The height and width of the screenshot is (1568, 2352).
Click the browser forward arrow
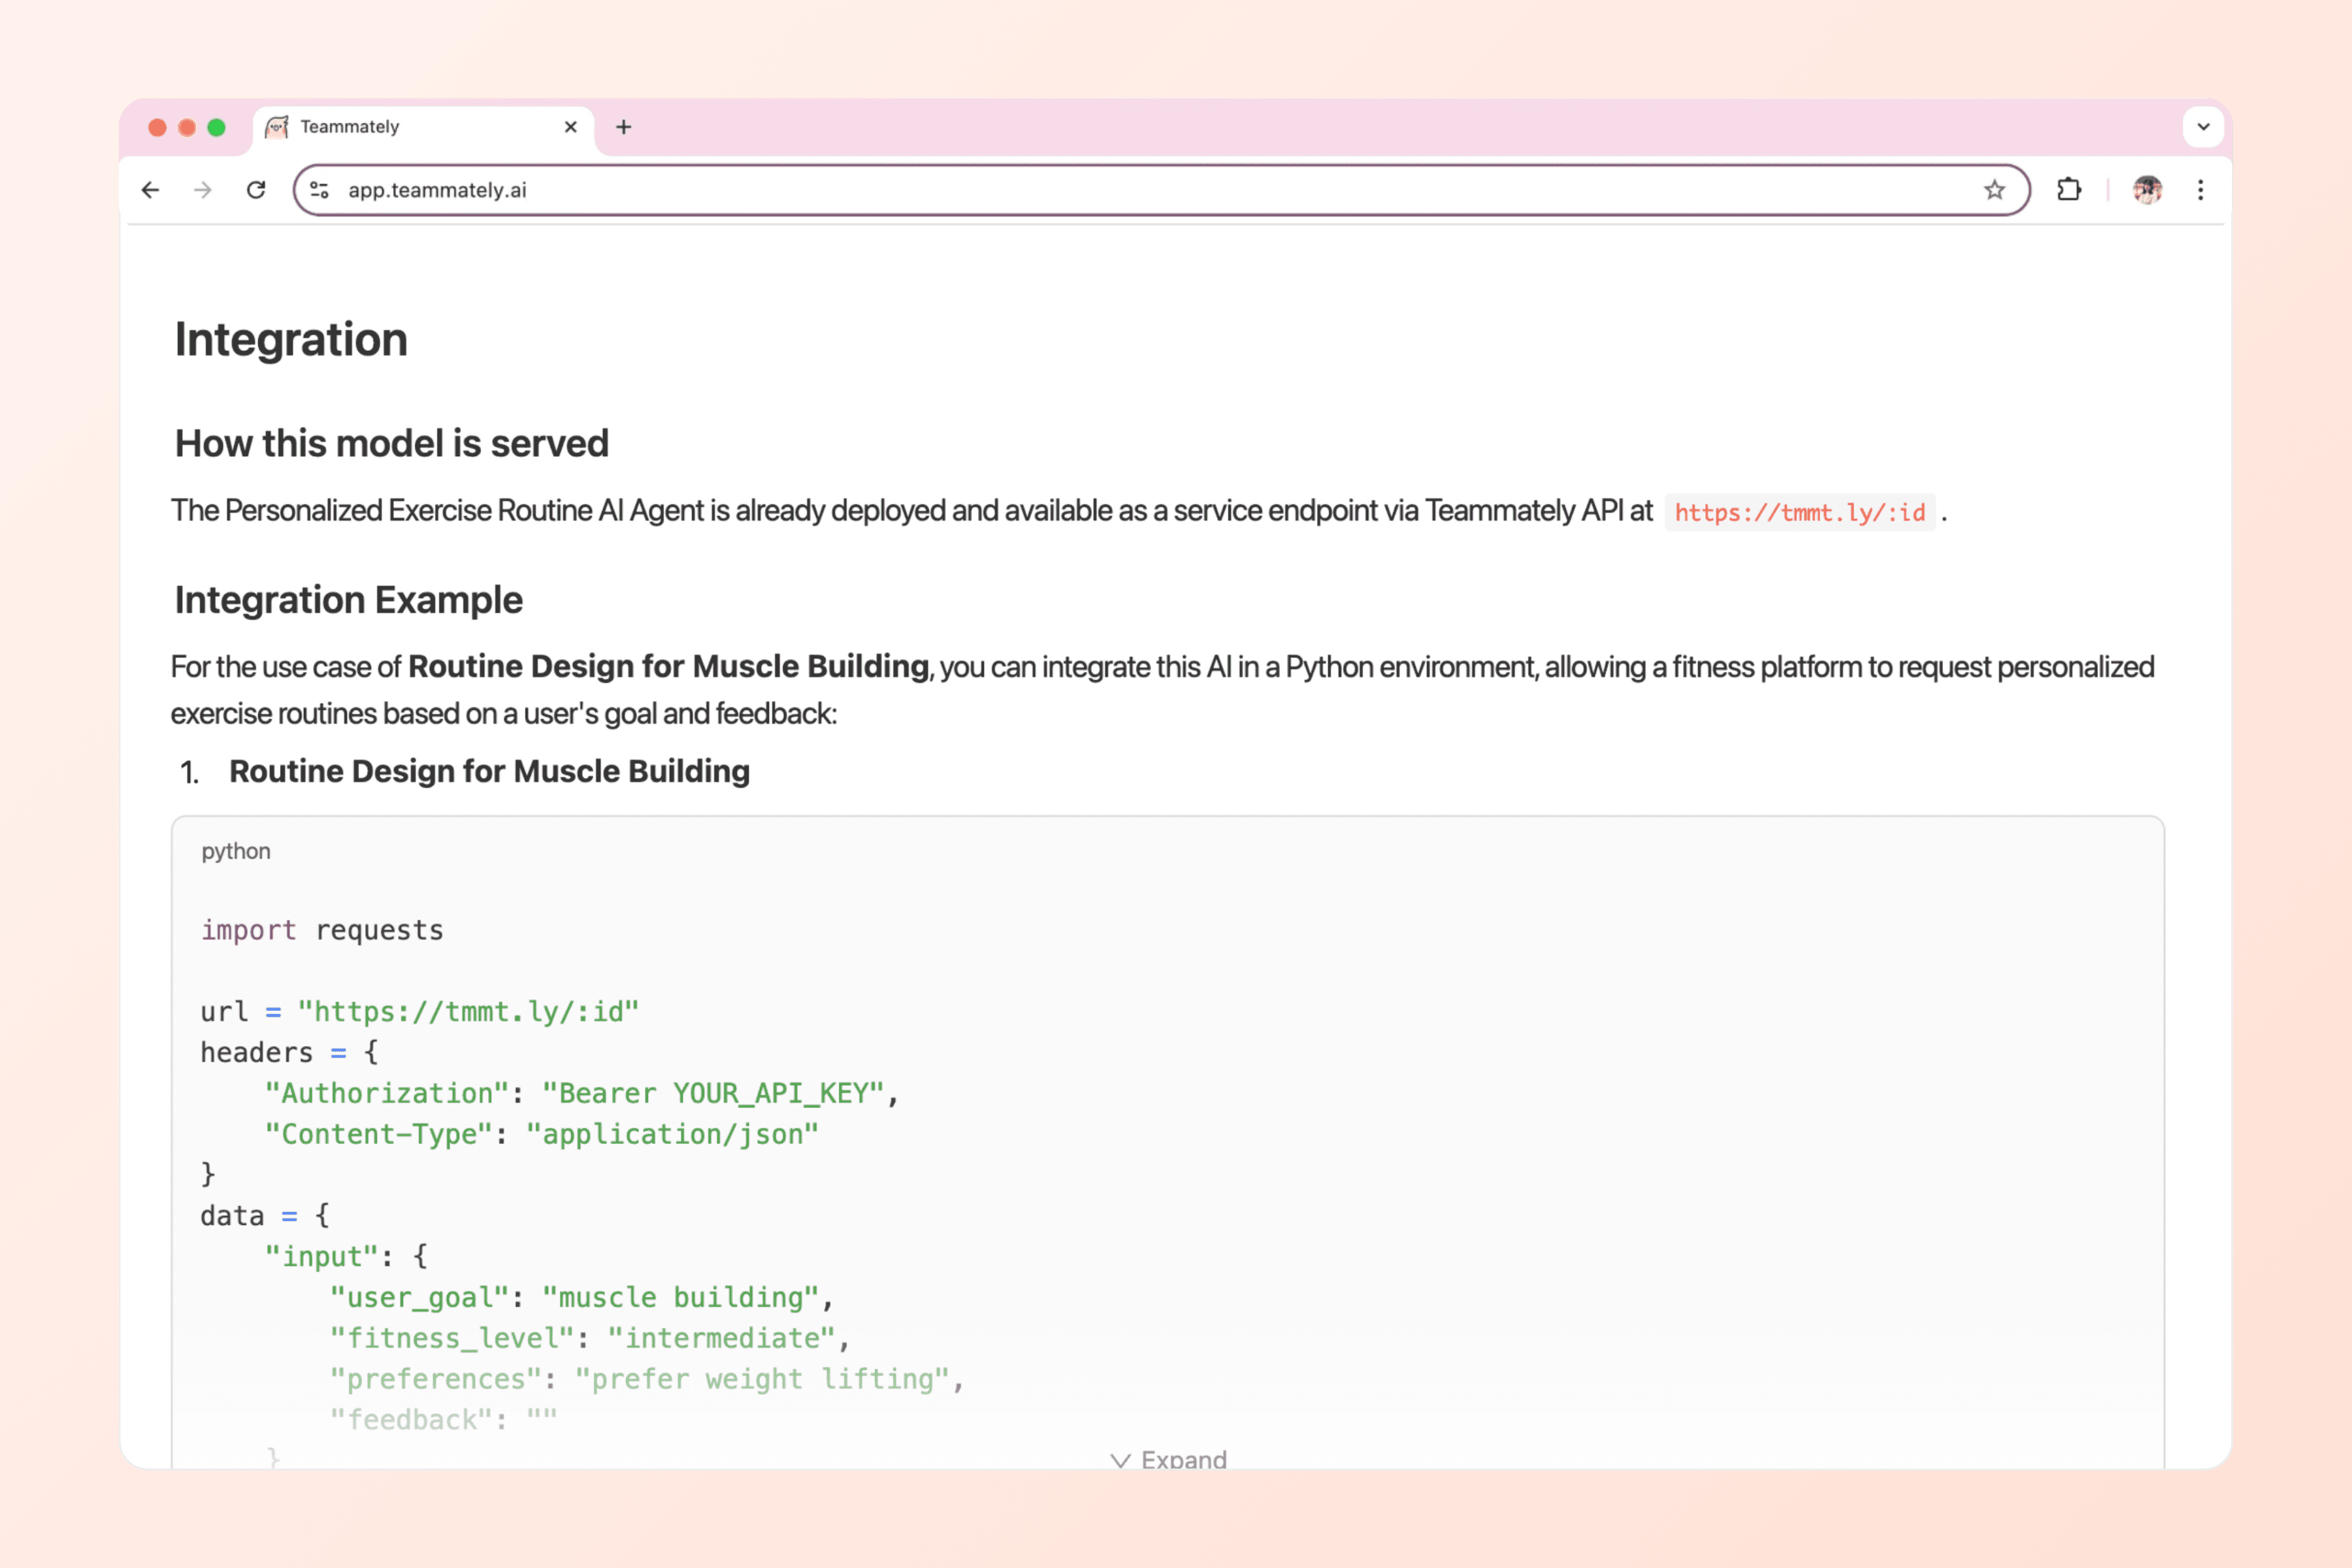(x=203, y=190)
